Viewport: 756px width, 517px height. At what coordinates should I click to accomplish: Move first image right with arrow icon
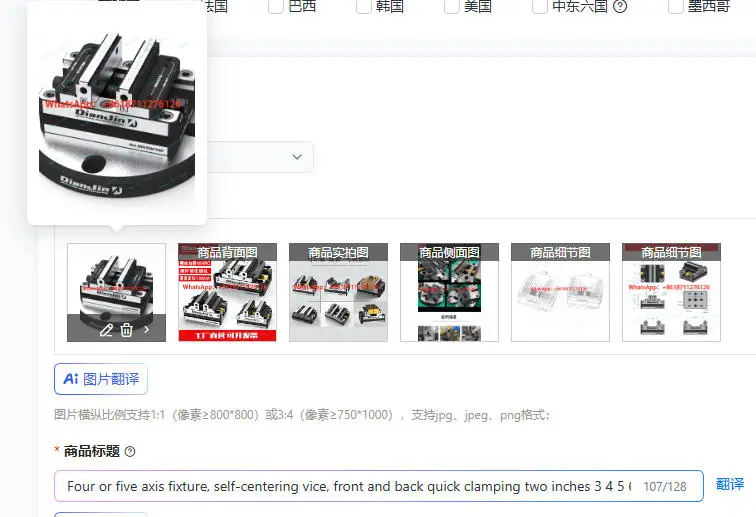(x=147, y=330)
